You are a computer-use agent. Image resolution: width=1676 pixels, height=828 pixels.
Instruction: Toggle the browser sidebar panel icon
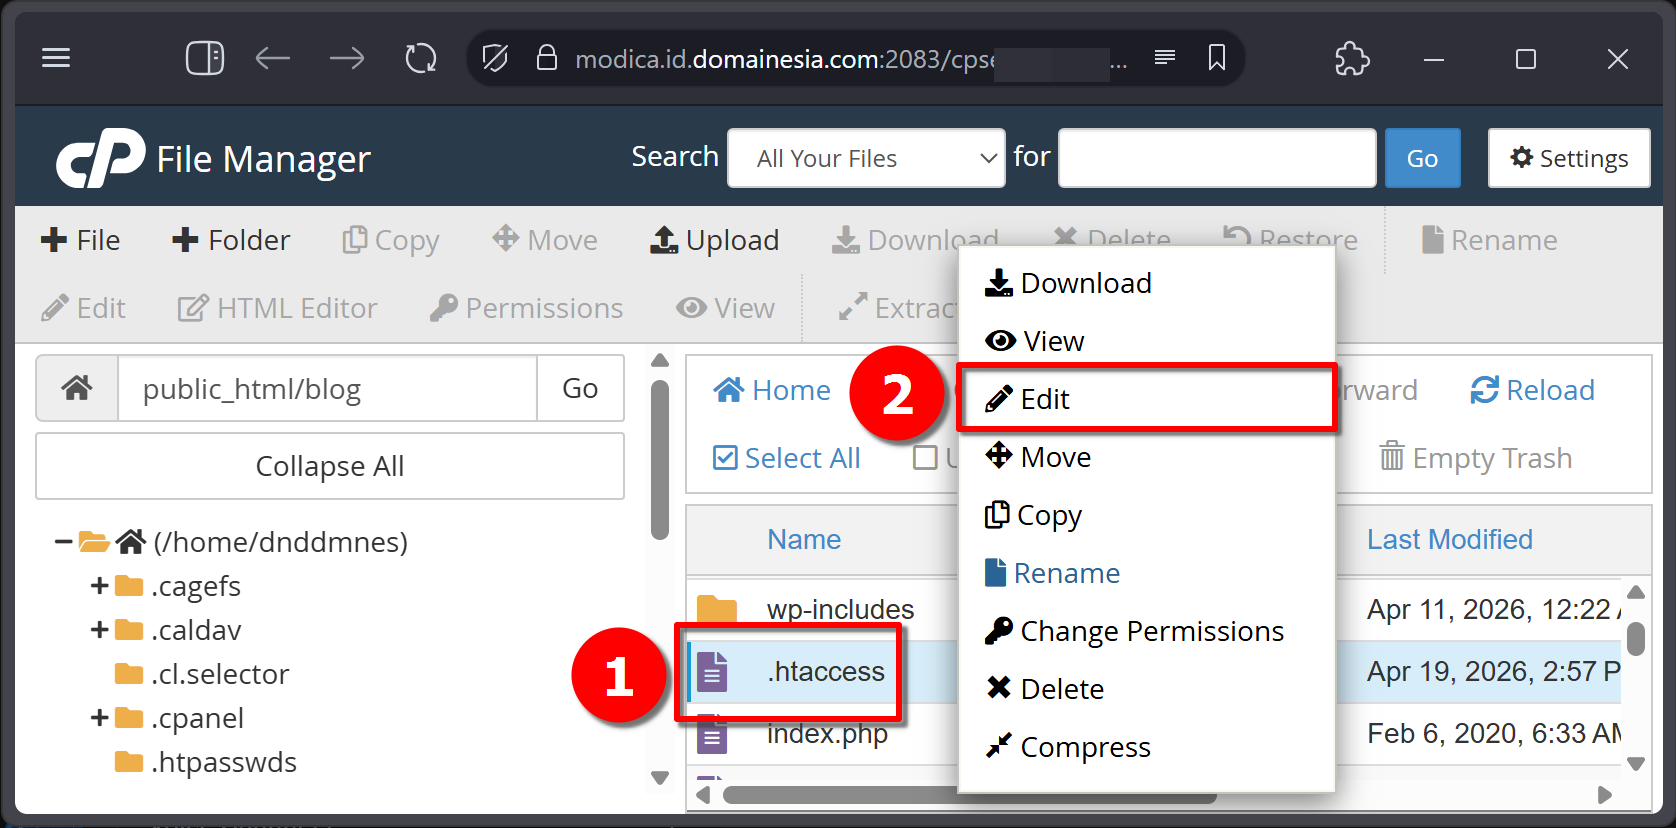point(205,58)
